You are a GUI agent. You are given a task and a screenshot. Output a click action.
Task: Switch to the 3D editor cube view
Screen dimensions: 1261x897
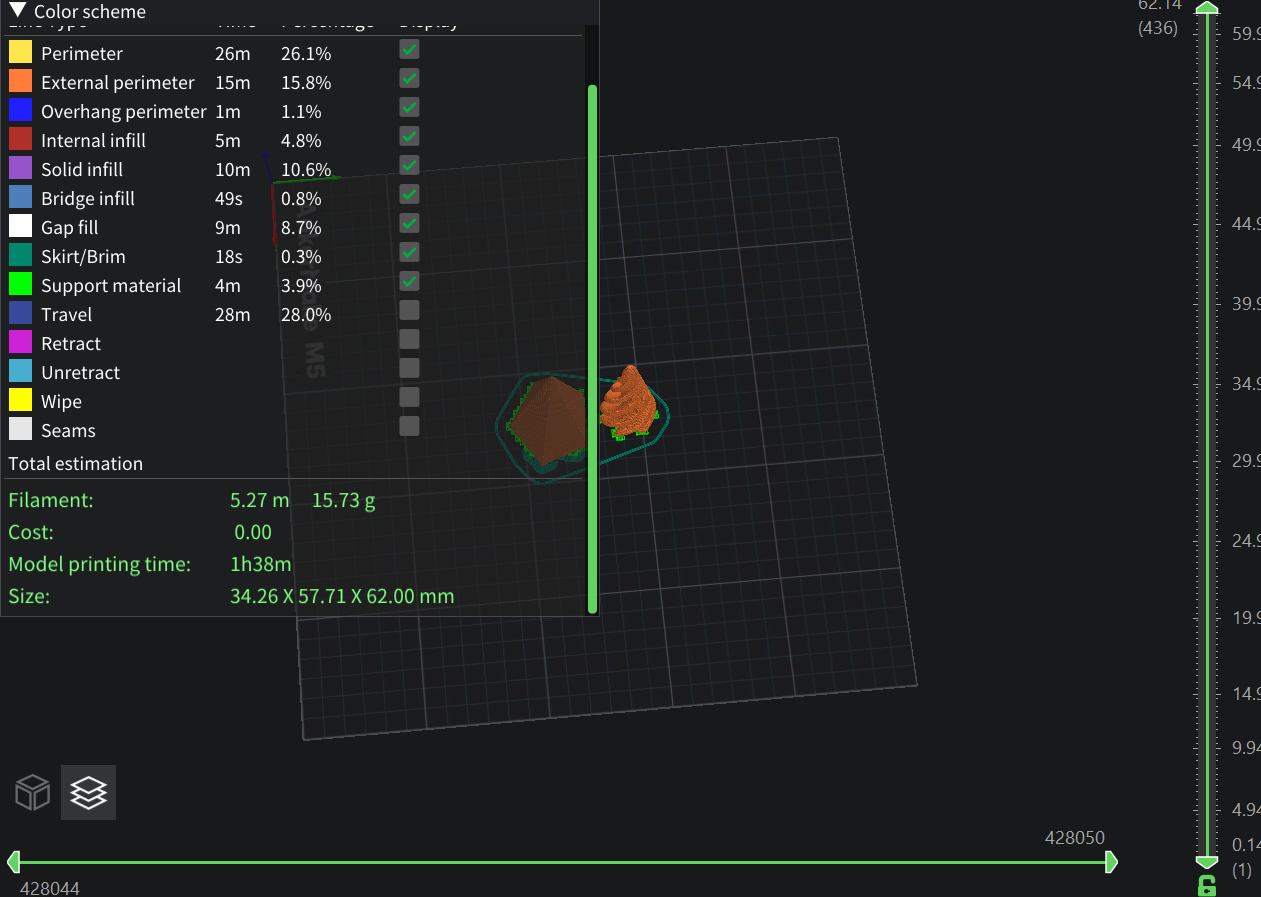click(33, 793)
